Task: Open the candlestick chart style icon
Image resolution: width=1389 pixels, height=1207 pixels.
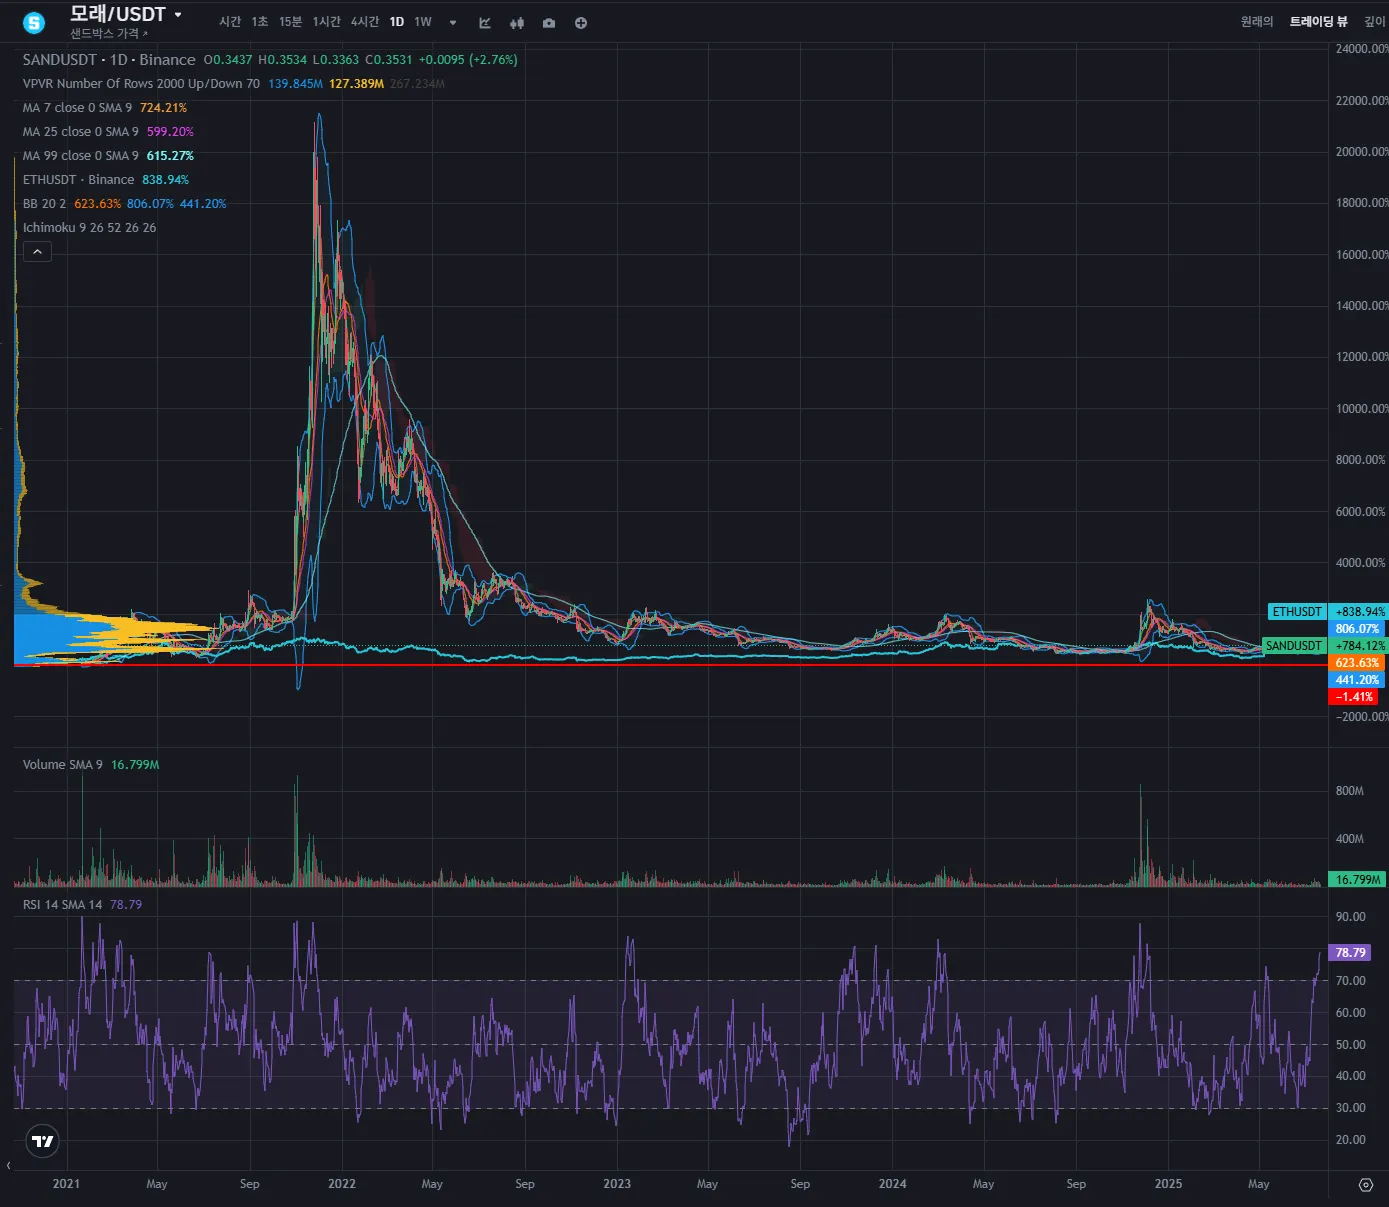Action: click(517, 23)
